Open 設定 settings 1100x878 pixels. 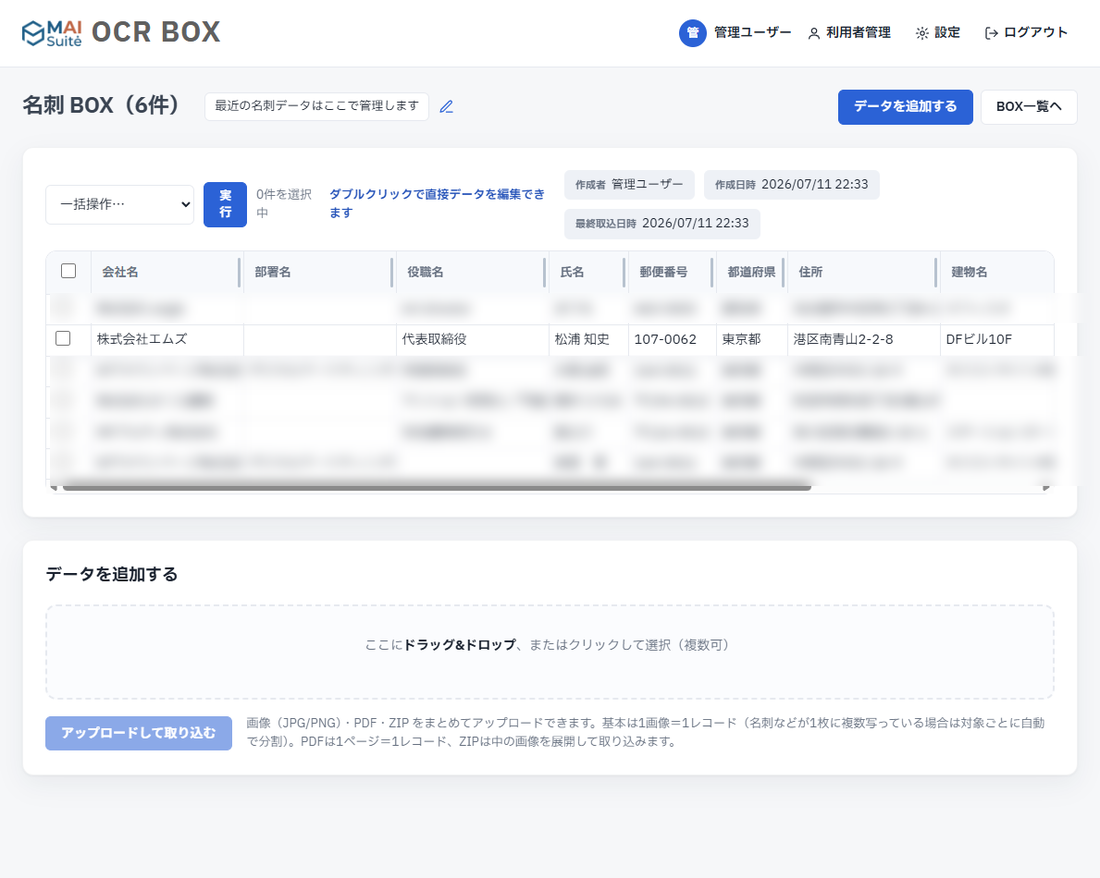(x=938, y=33)
